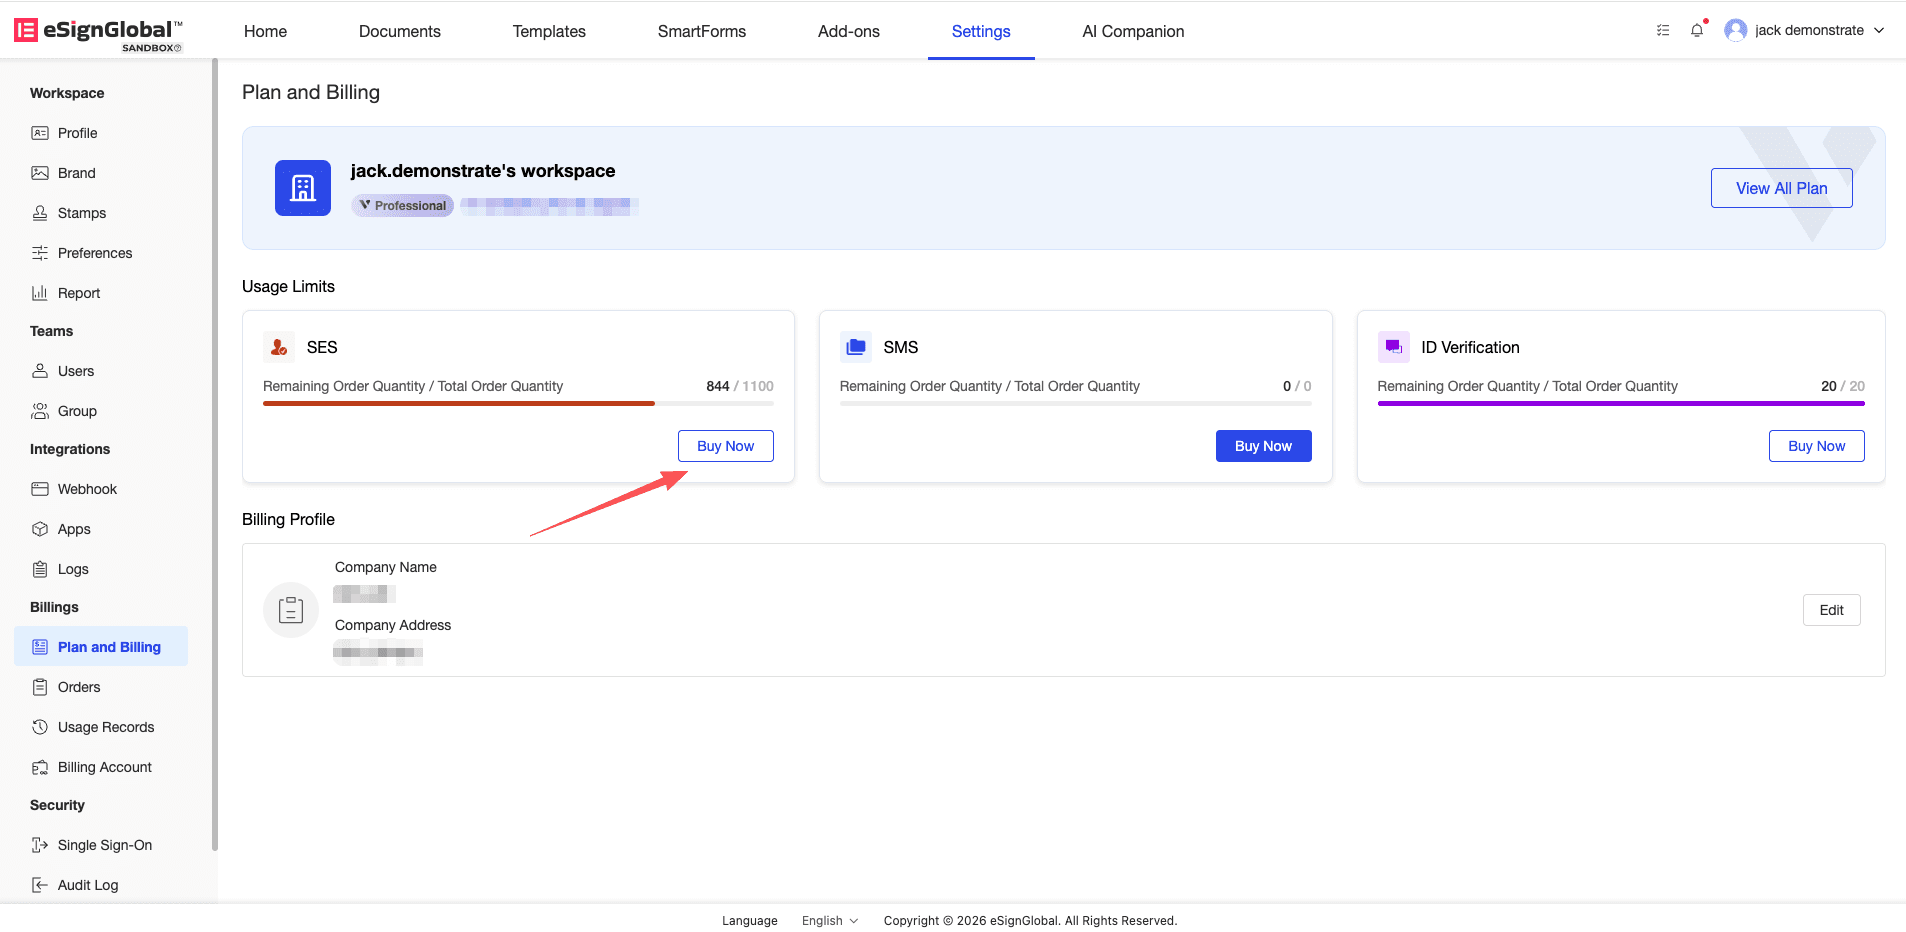Screen dimensions: 1906x932
Task: Open Single Sign-On under Security
Action: [101, 845]
